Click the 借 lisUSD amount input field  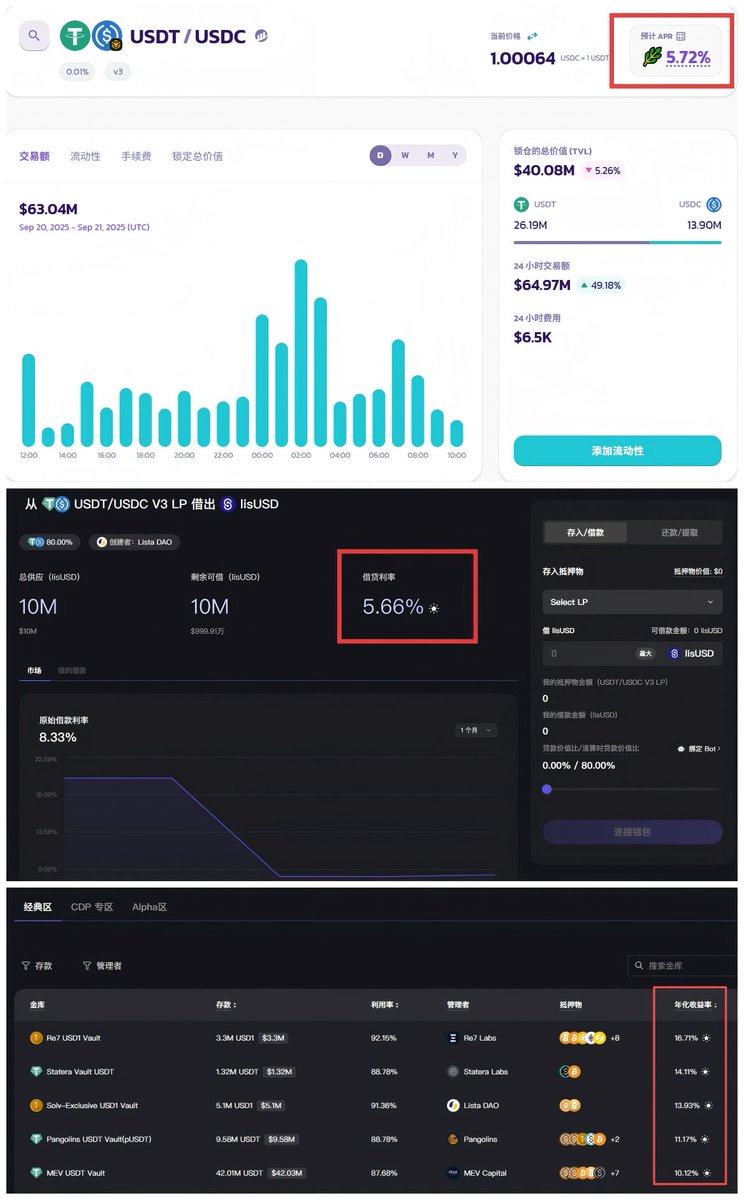pos(588,653)
